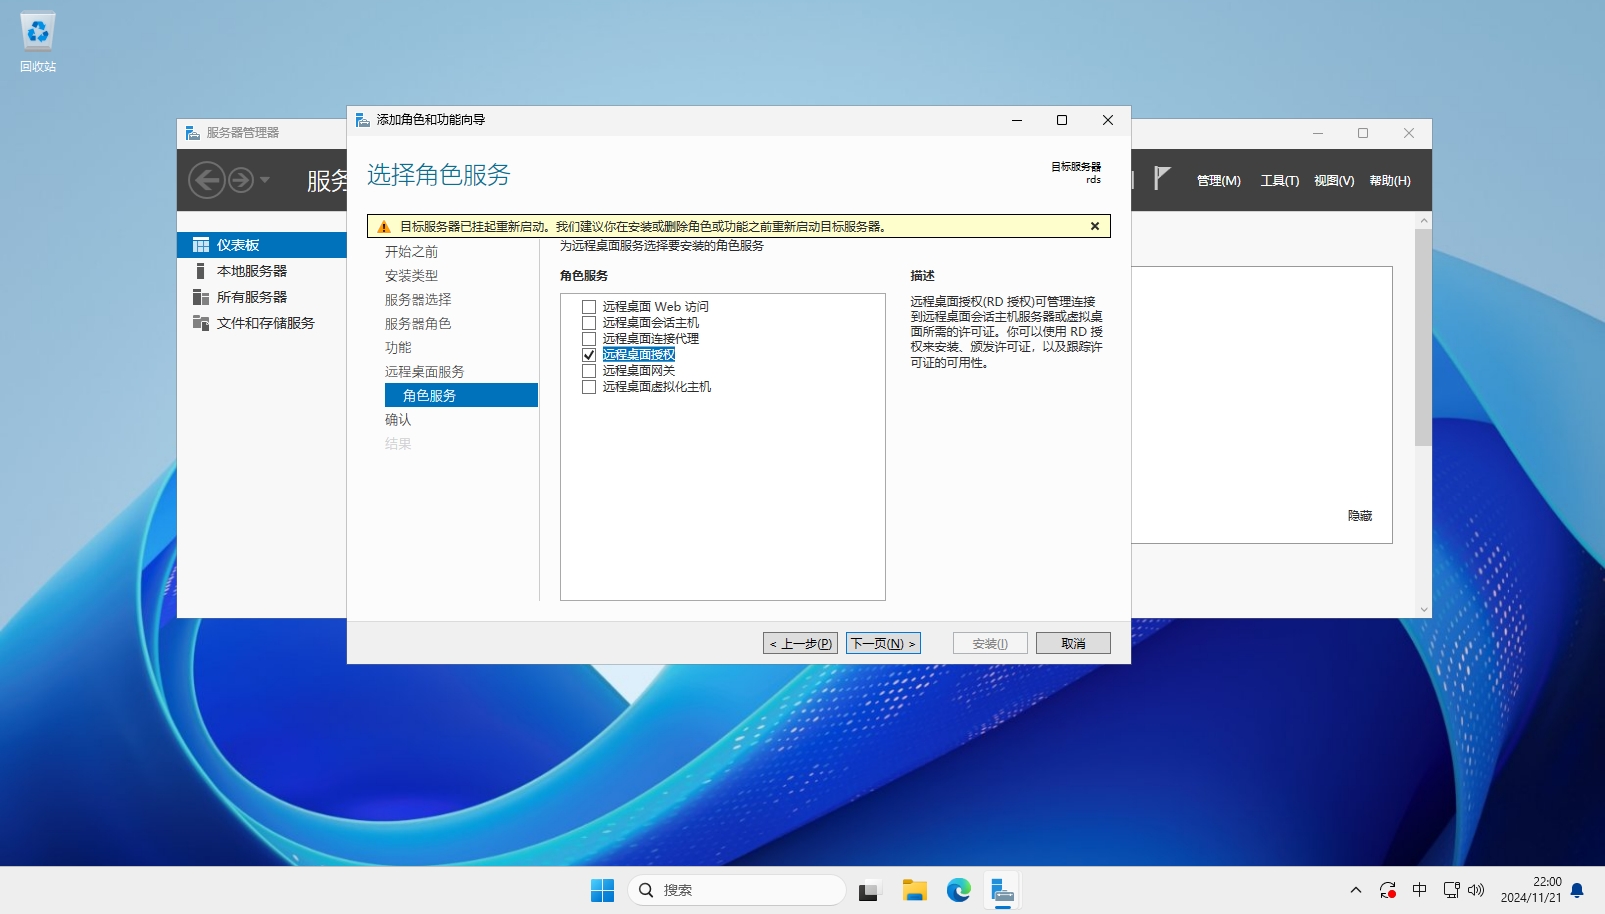
Task: Click the taskbar search box
Action: (x=737, y=890)
